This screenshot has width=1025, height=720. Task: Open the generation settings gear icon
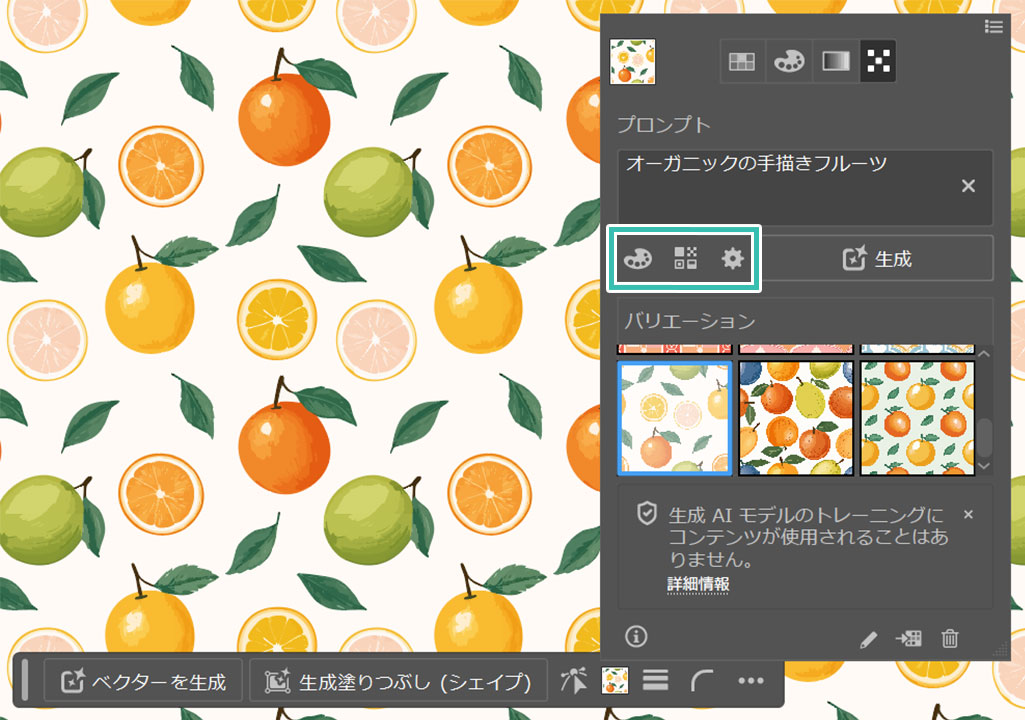733,259
